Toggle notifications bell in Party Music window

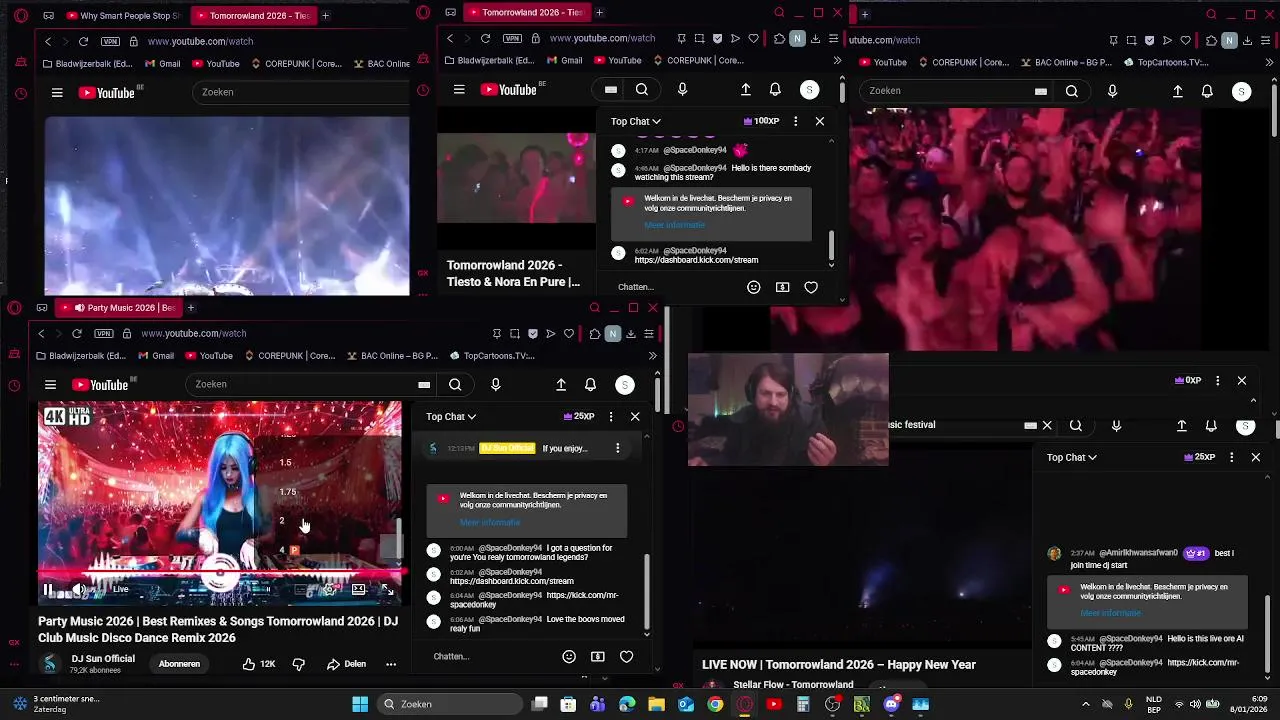coord(590,385)
